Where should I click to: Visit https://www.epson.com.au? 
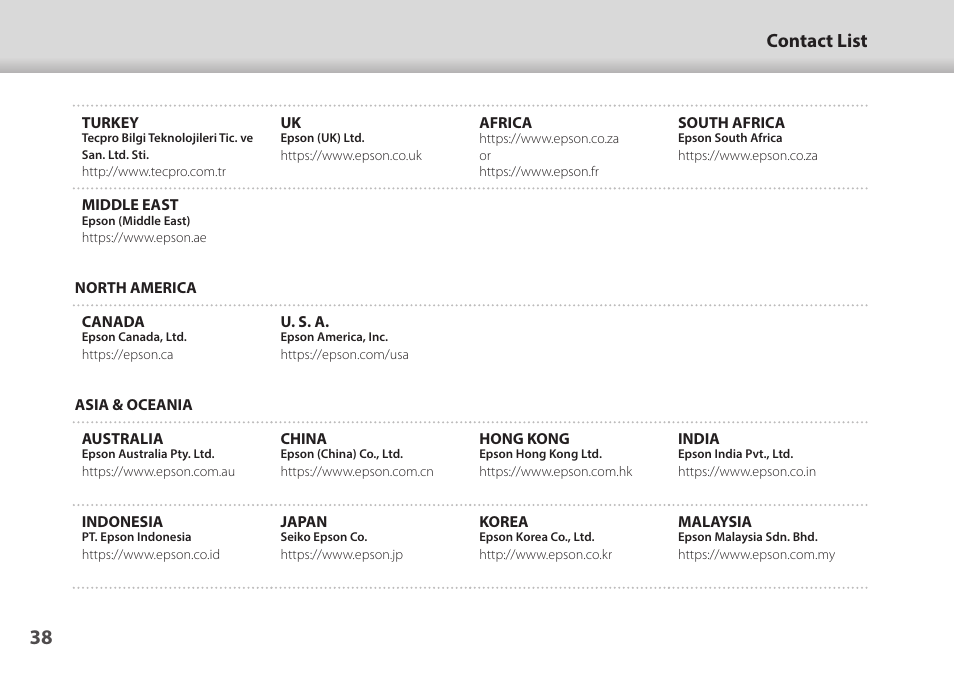coord(158,472)
